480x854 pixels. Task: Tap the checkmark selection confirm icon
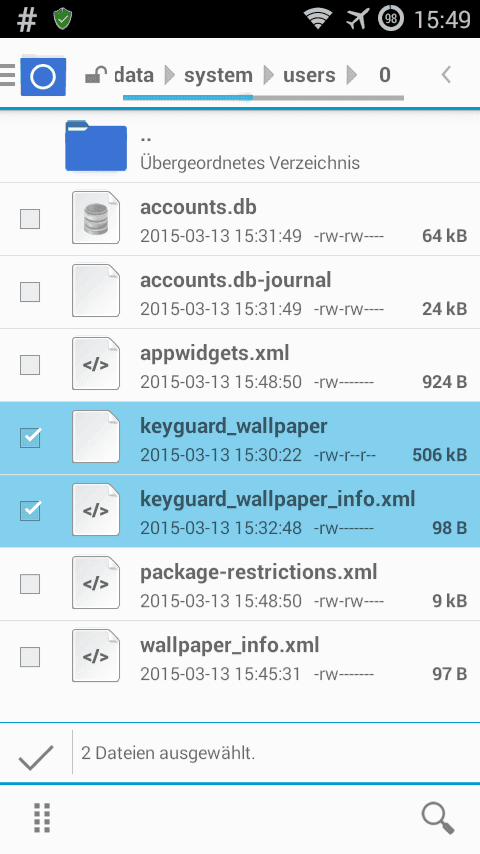[36, 757]
